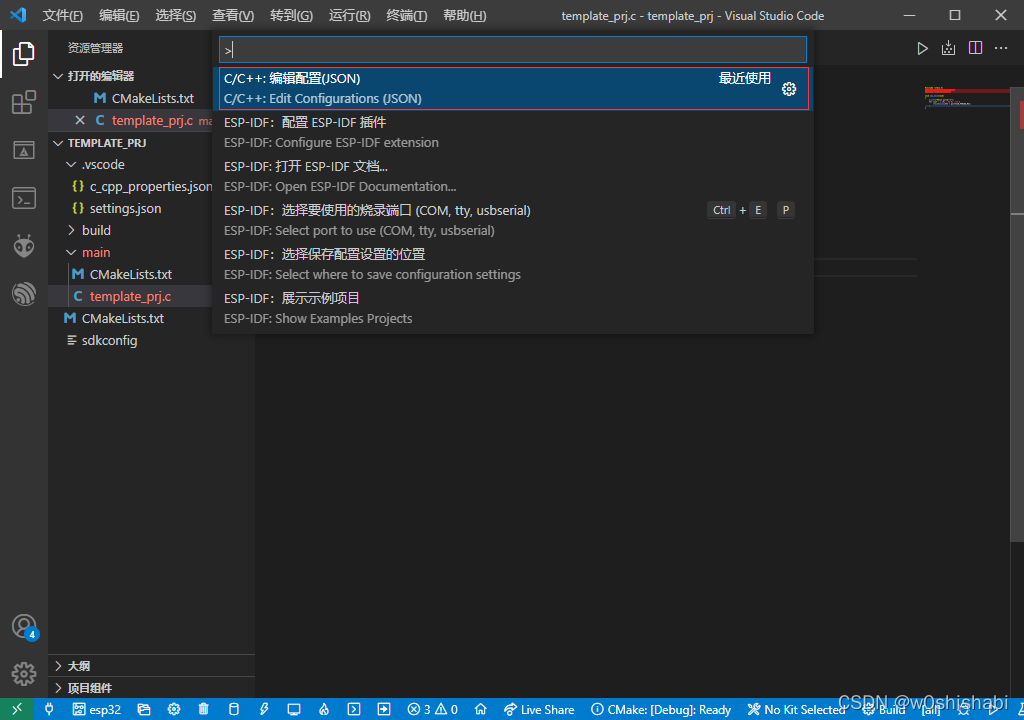This screenshot has width=1024, height=720.
Task: Open the PlatformIO alien icon
Action: coord(24,246)
